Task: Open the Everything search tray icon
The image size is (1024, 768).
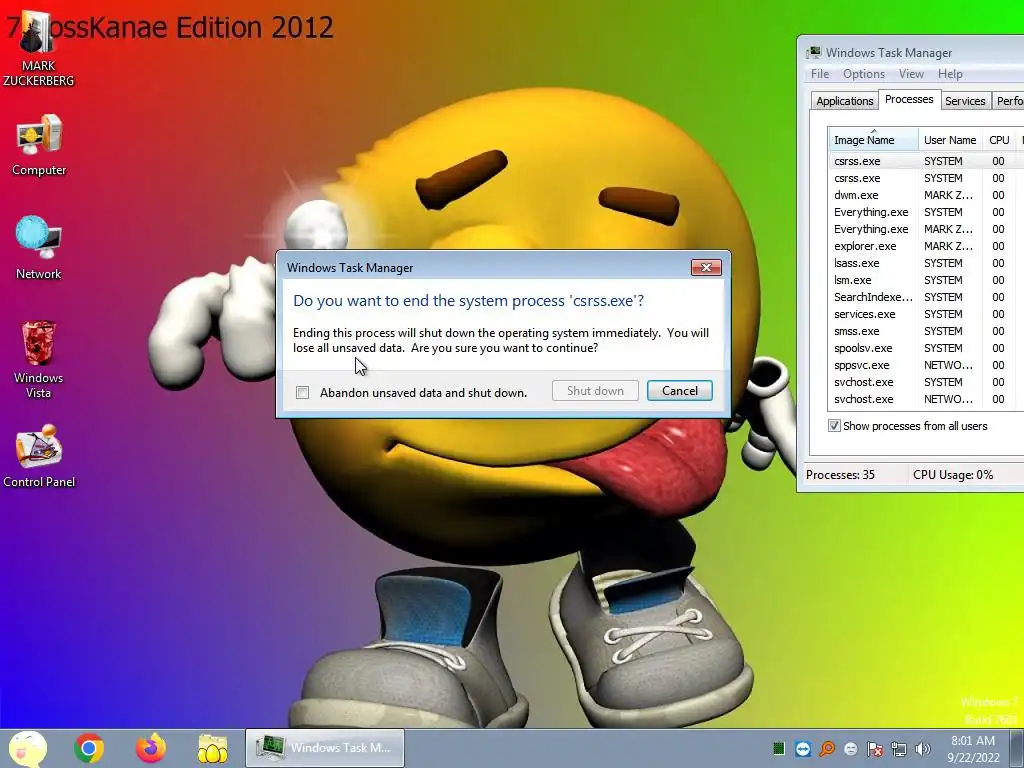Action: 827,748
